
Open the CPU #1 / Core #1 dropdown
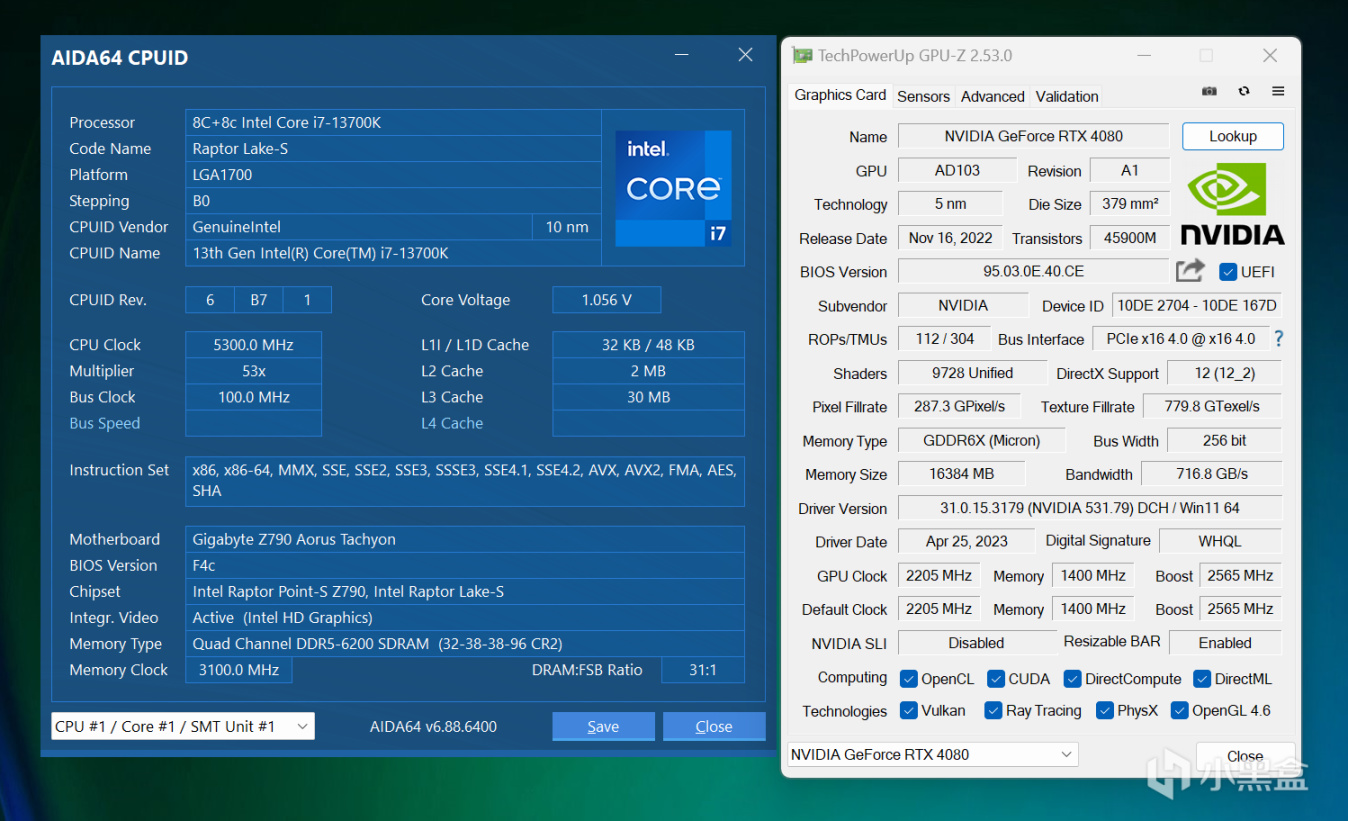pos(183,726)
